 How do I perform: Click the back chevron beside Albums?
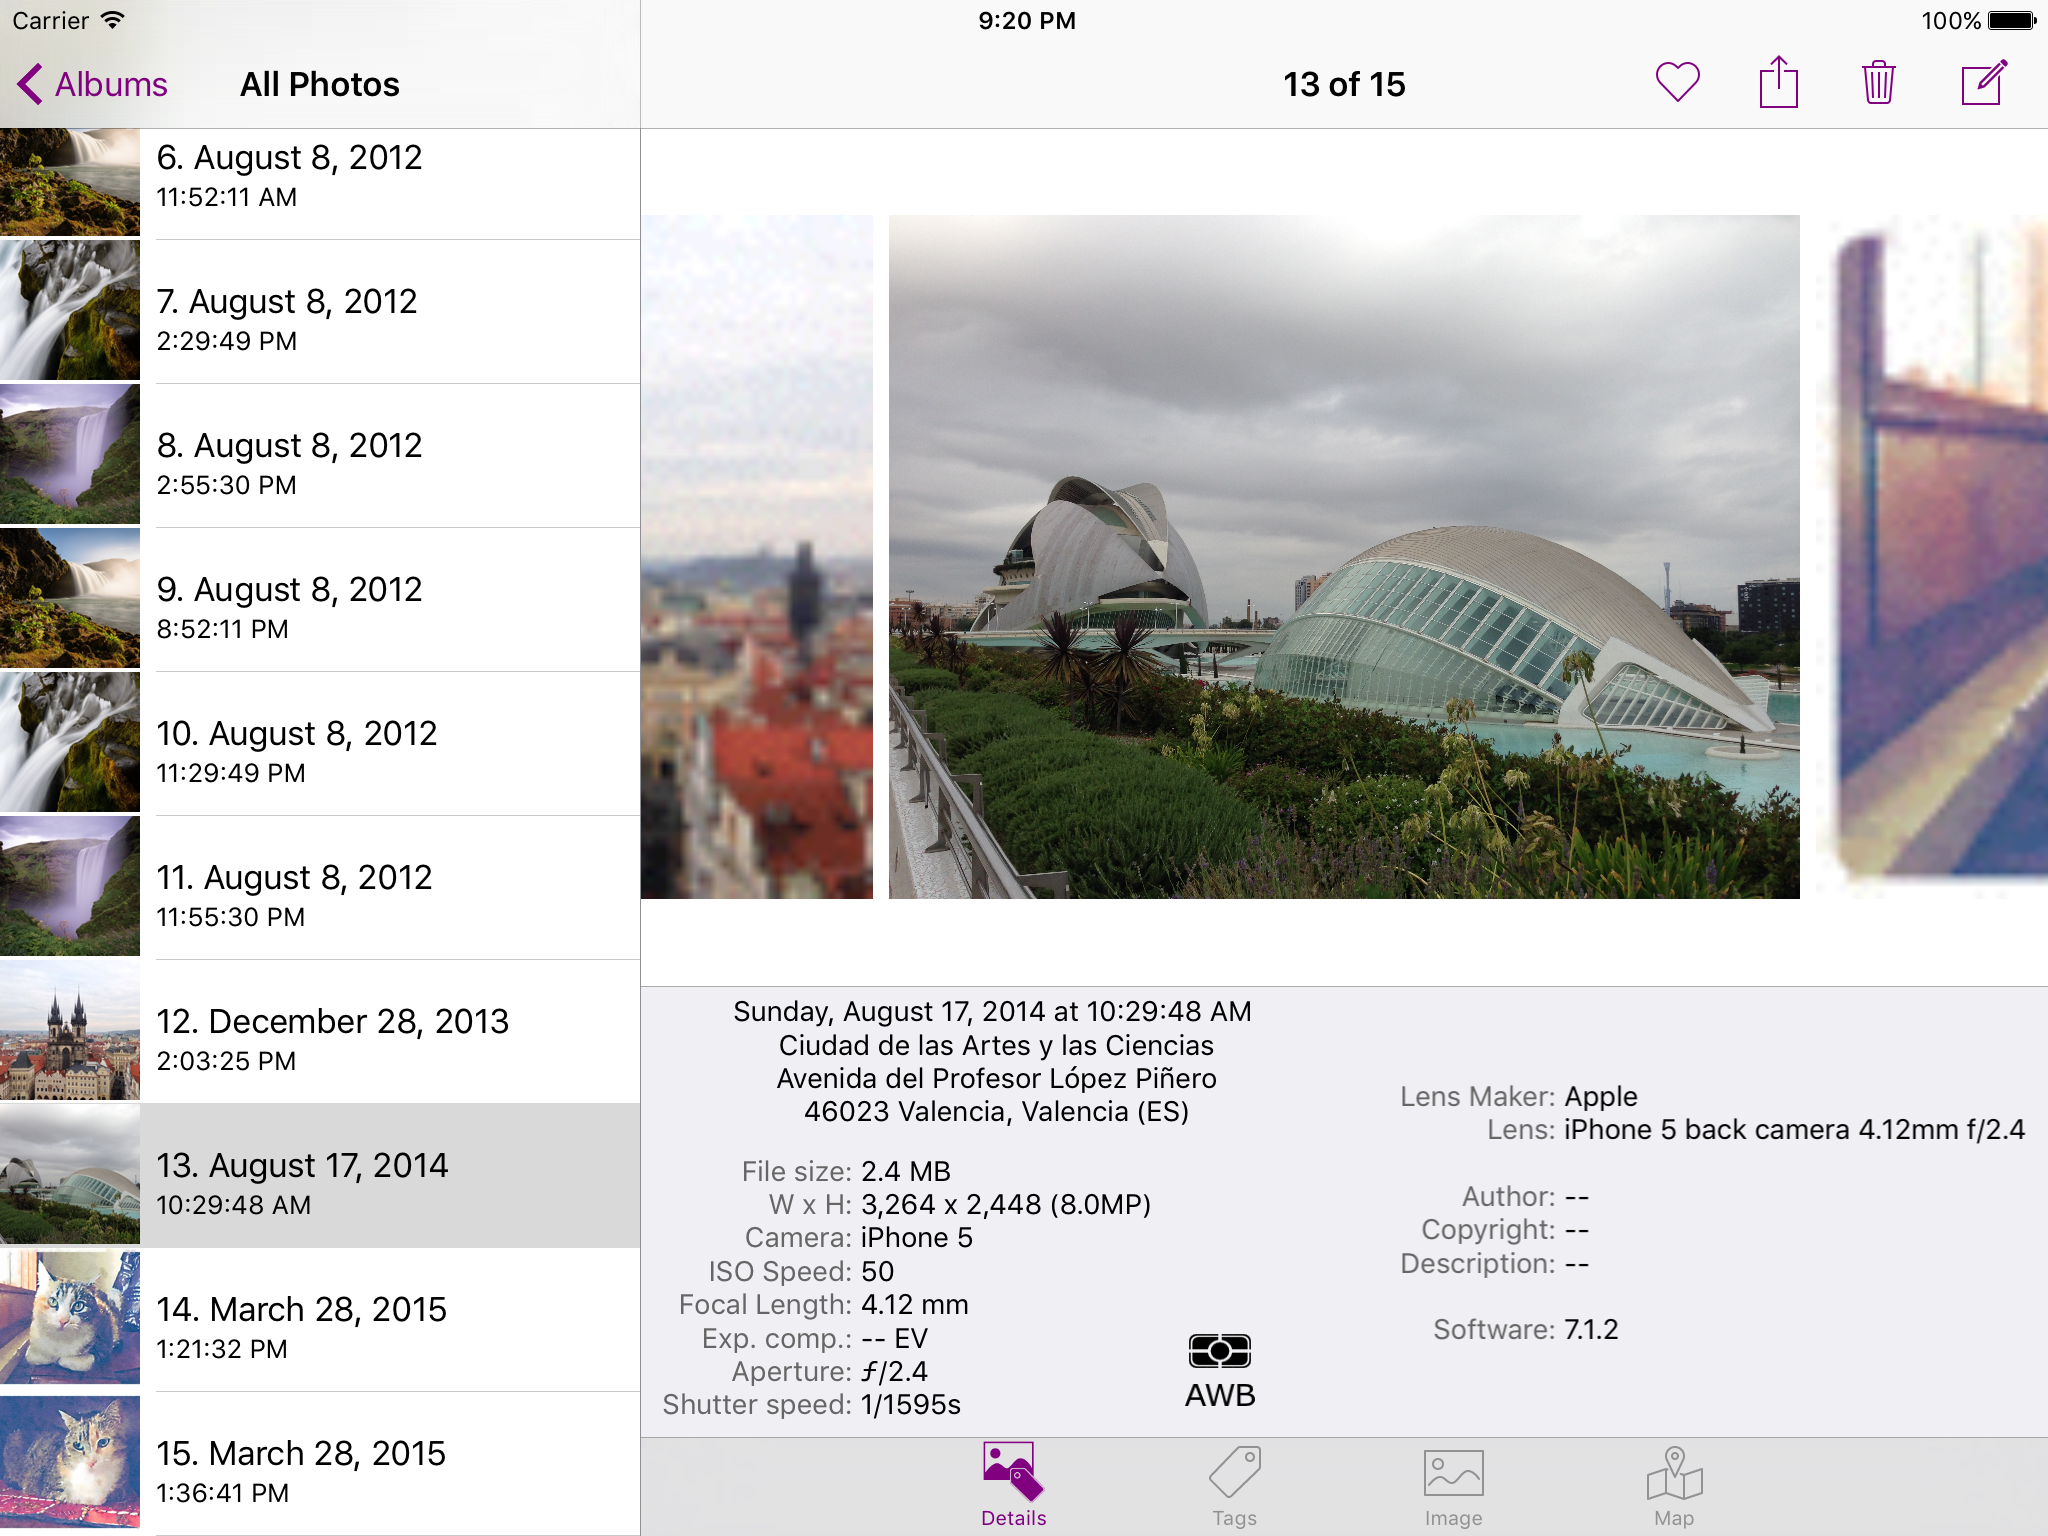point(31,84)
